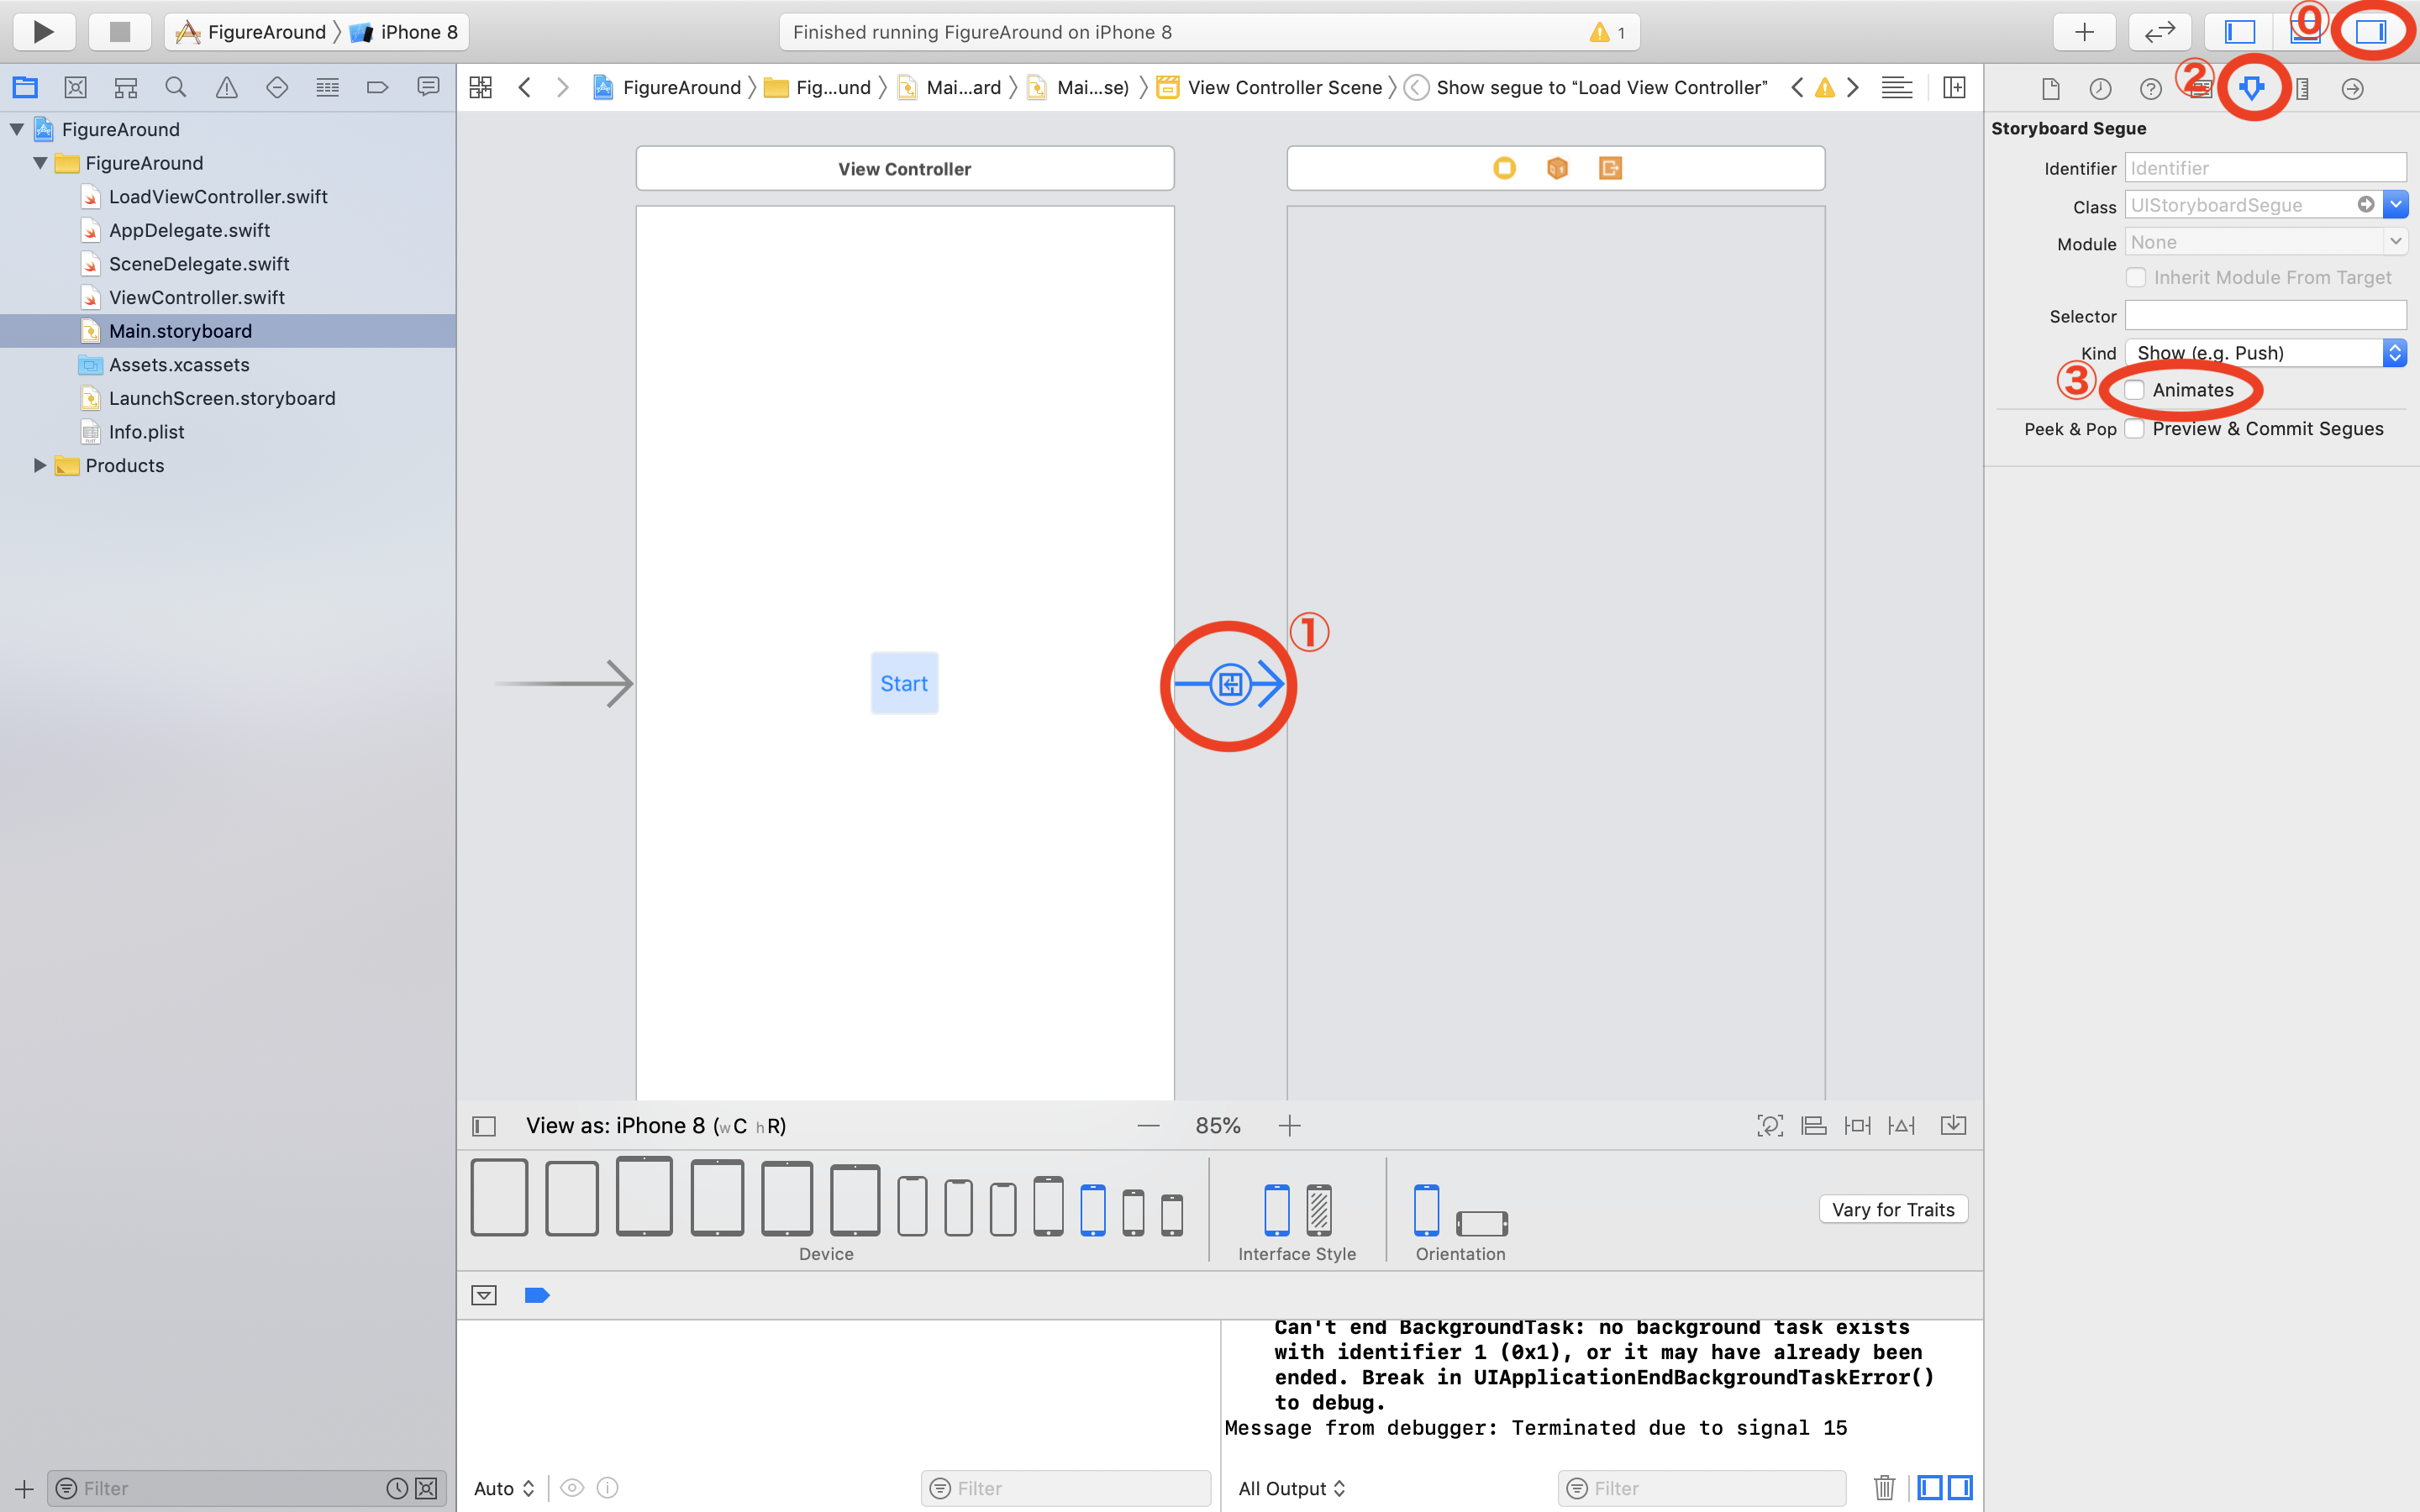Open the Issue navigator warning icon
This screenshot has height=1512, width=2420.
tap(227, 88)
